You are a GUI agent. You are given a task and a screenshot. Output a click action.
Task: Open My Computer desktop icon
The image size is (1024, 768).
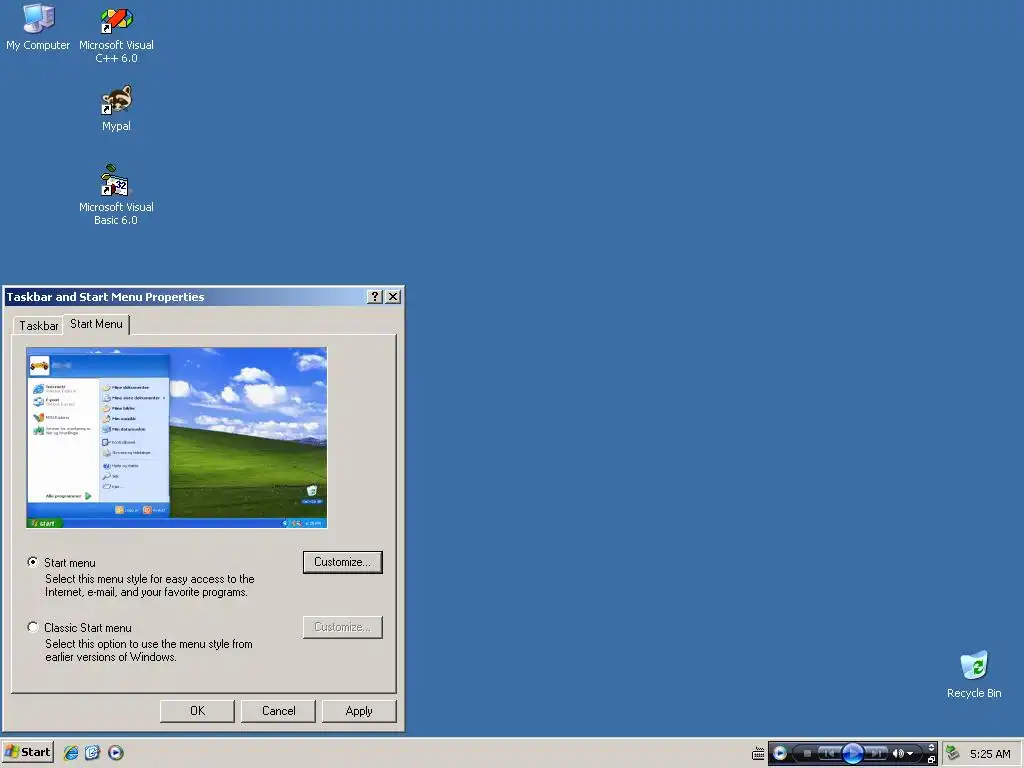38,26
